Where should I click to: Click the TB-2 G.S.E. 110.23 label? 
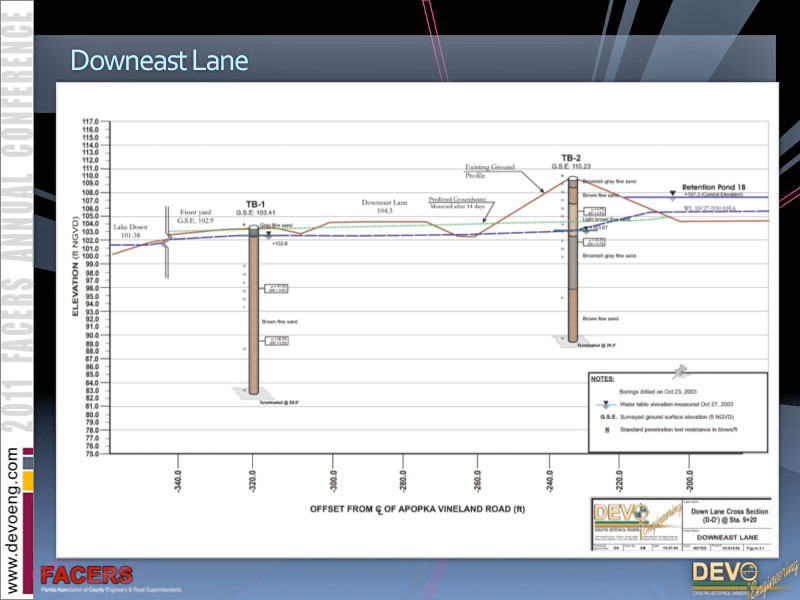(x=571, y=162)
